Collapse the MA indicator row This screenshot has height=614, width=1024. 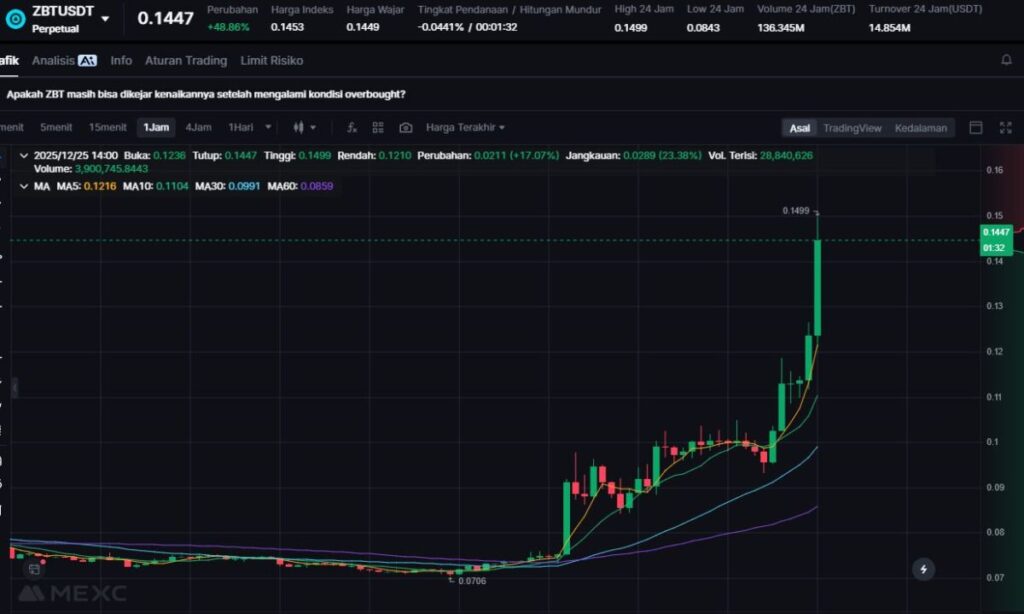pyautogui.click(x=24, y=186)
